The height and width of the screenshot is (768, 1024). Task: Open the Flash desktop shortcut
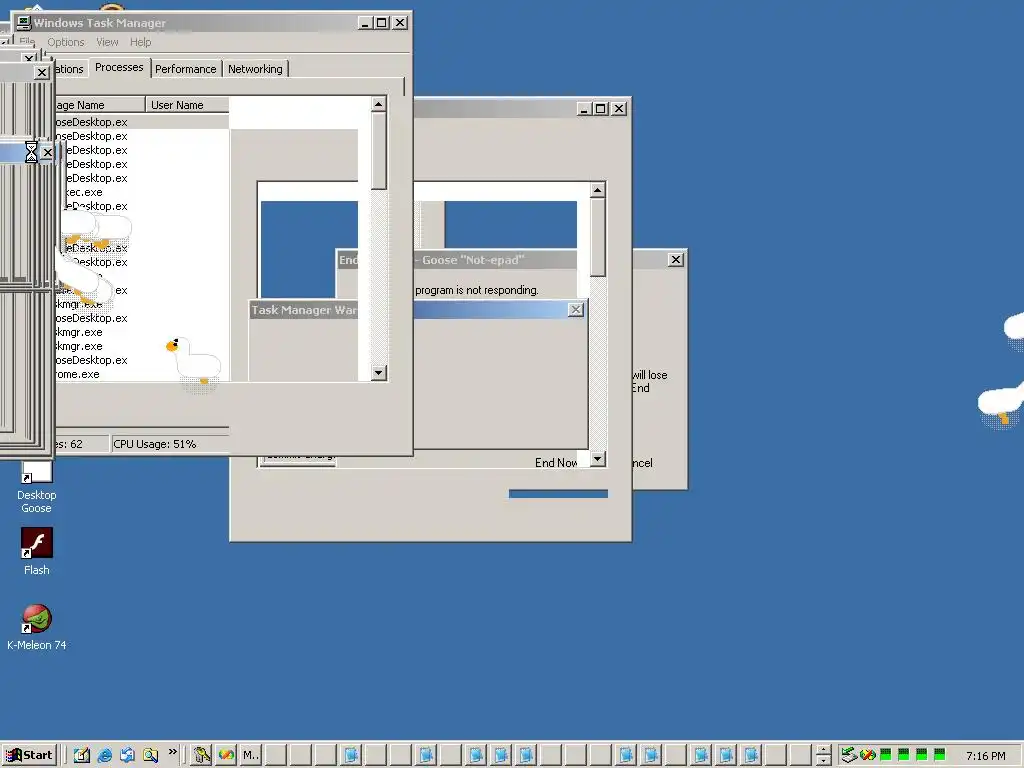[x=37, y=552]
